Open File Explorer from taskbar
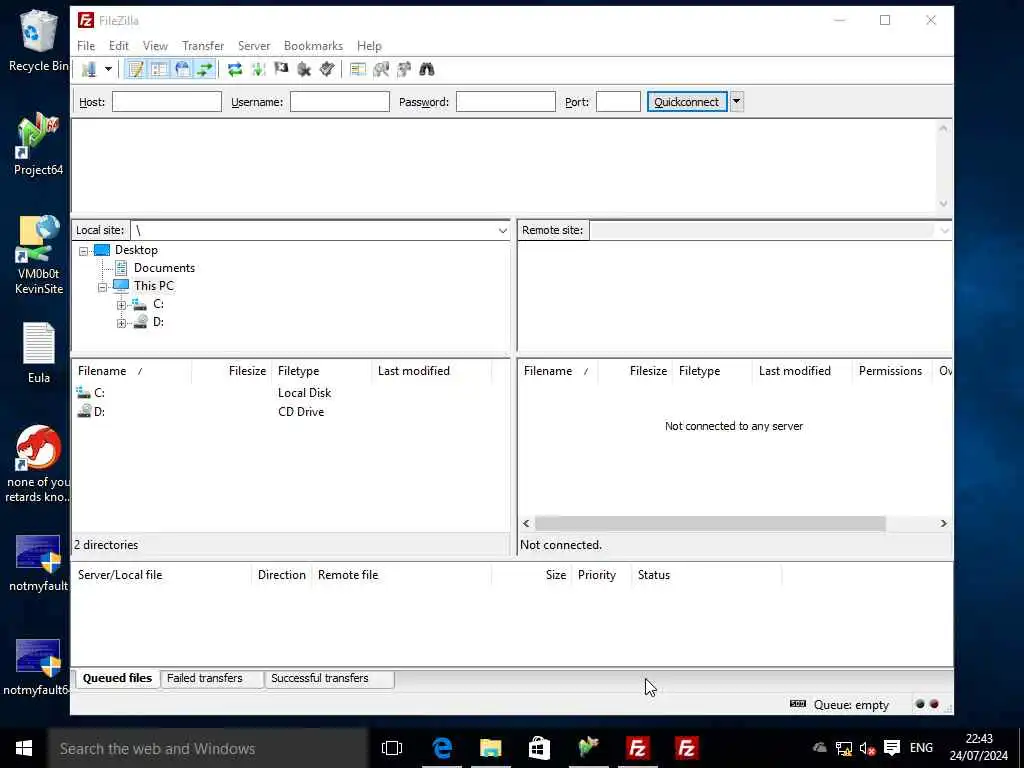 (x=490, y=748)
